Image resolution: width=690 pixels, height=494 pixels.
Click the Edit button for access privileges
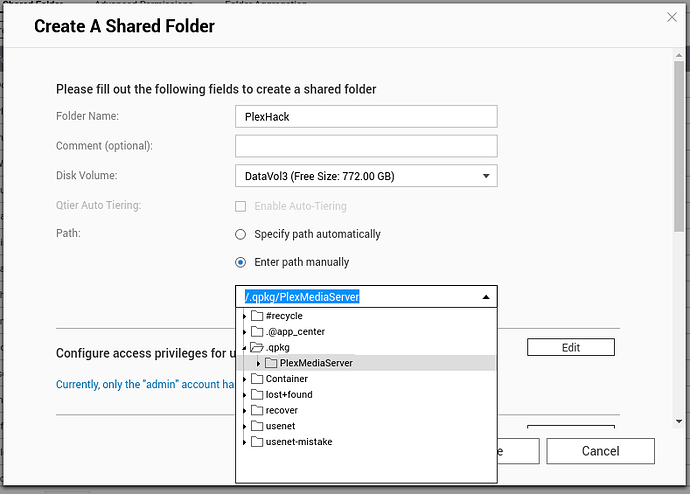pos(571,347)
